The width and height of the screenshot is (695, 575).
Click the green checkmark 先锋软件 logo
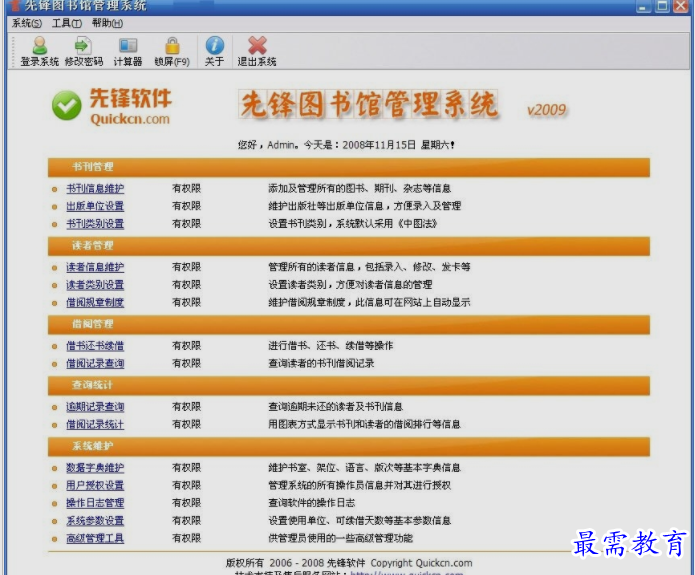pos(66,106)
